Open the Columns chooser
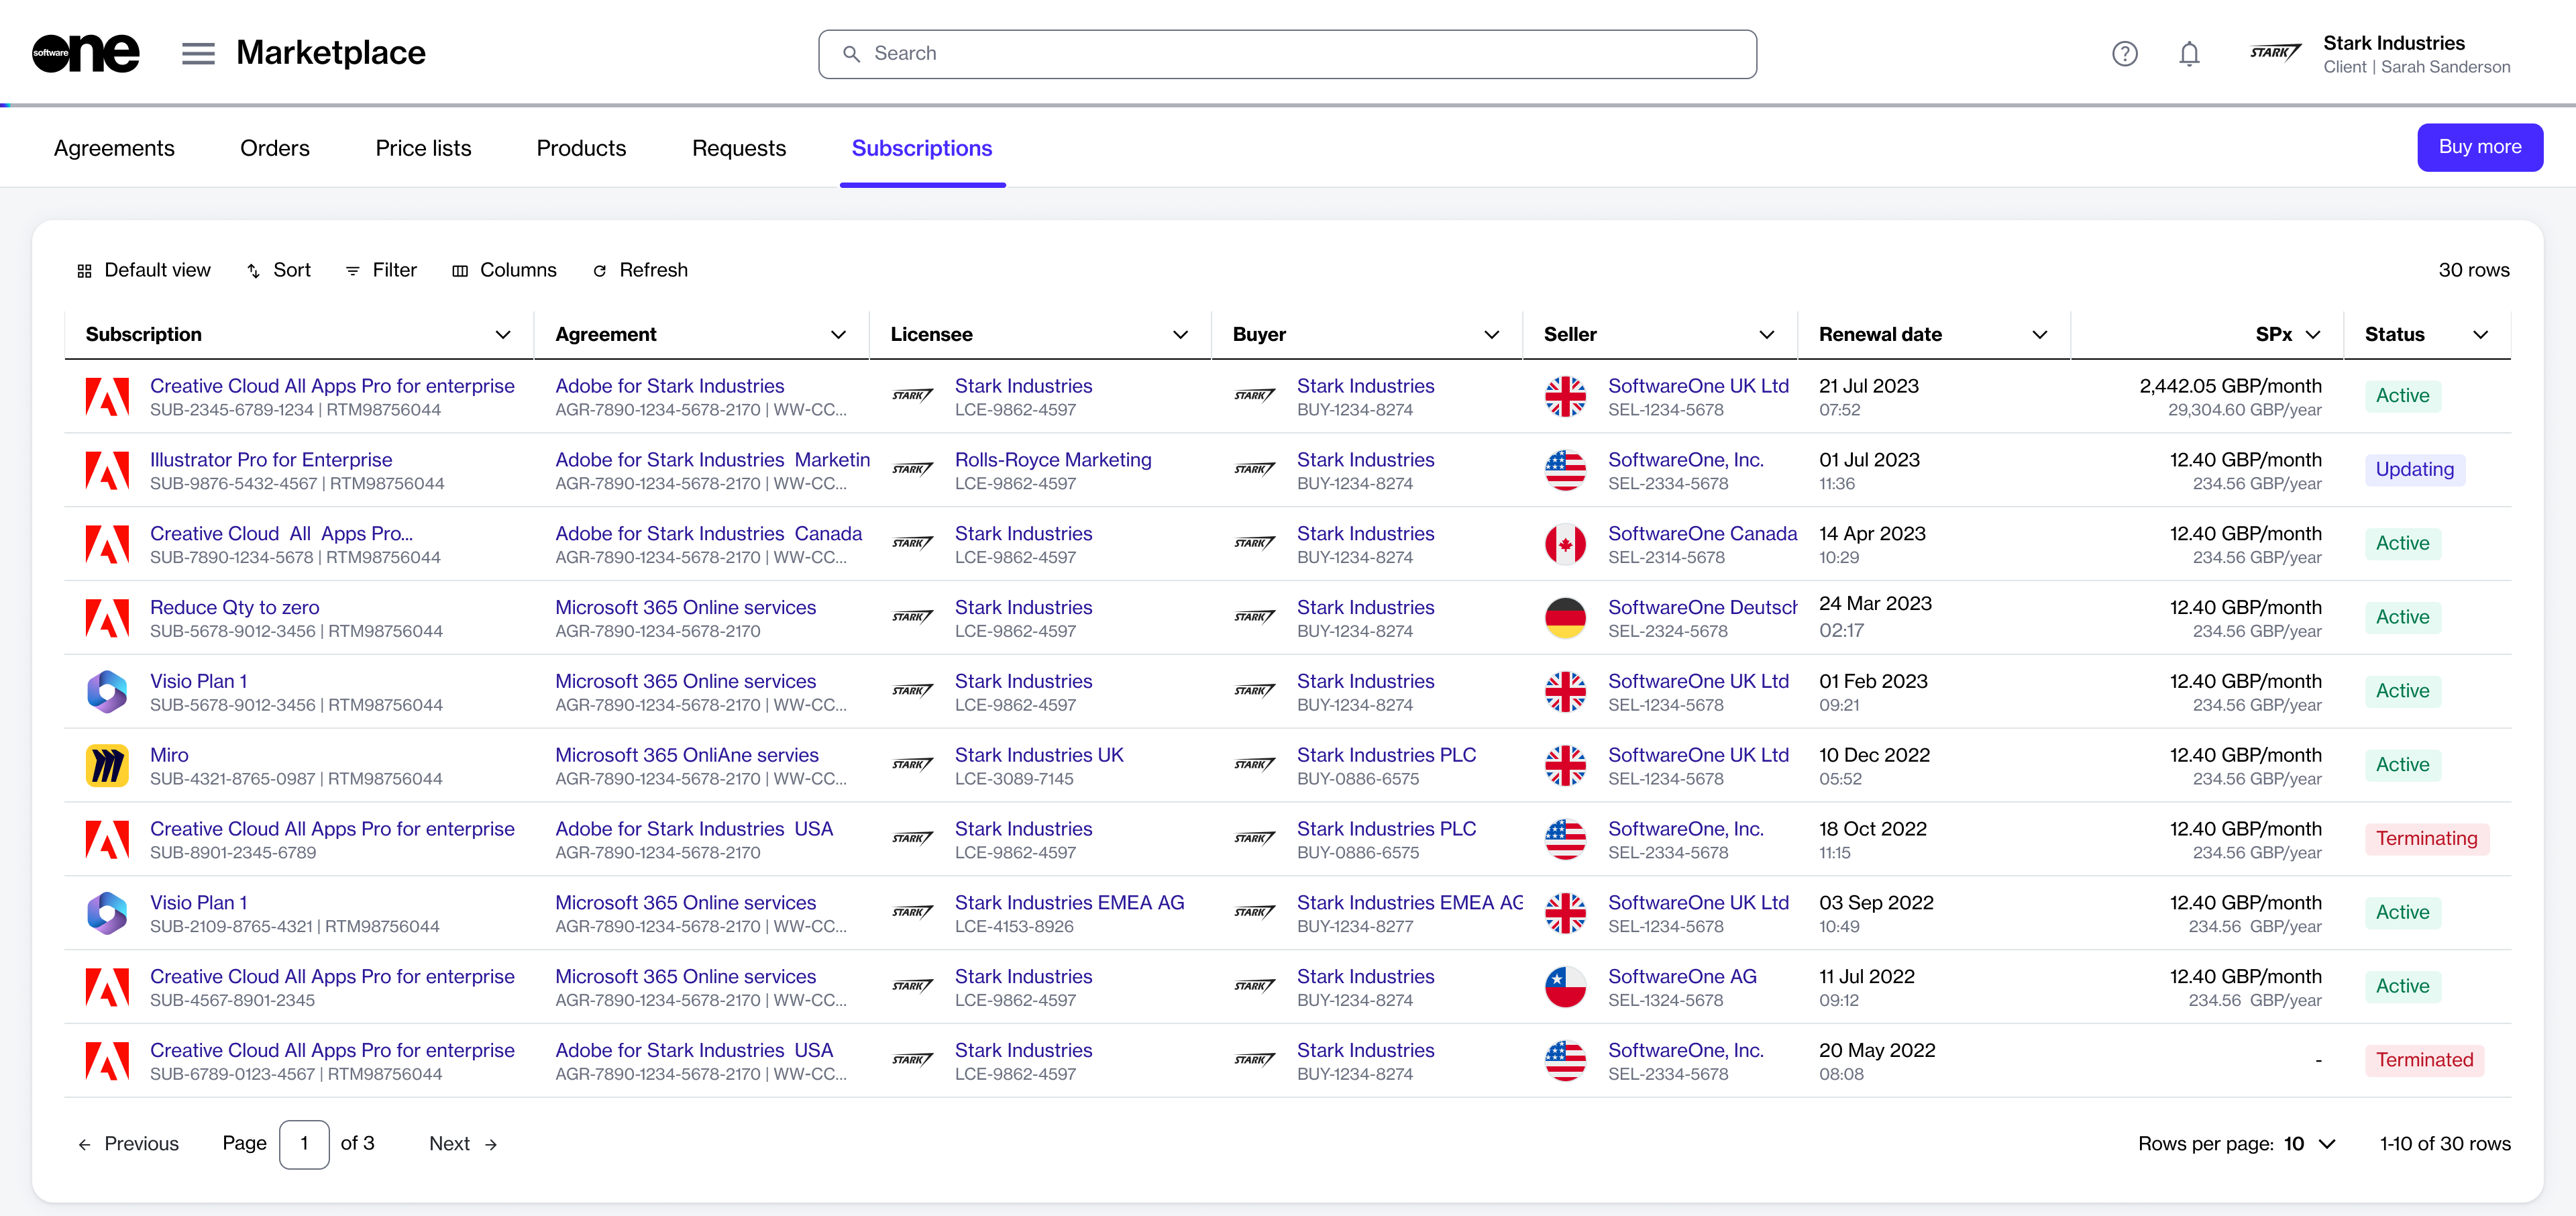 (504, 270)
